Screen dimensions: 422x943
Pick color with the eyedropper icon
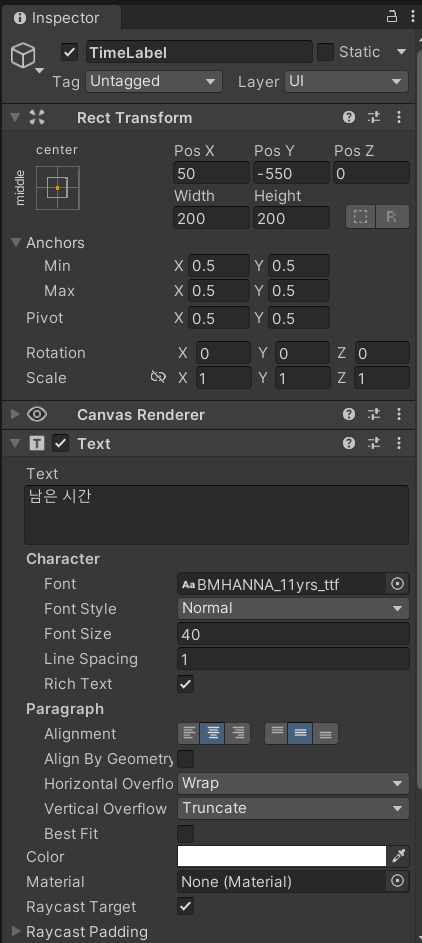(399, 856)
